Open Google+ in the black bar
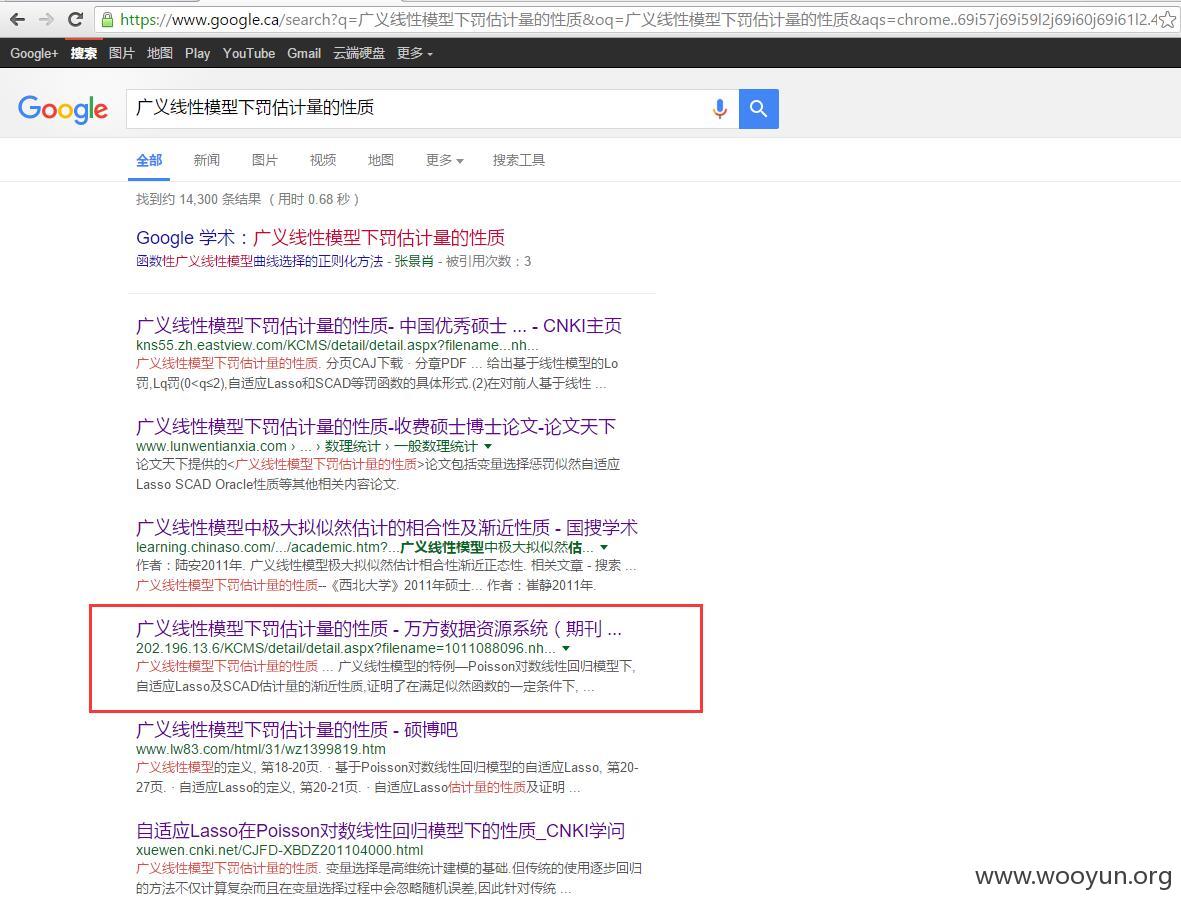This screenshot has width=1181, height=905. point(34,53)
